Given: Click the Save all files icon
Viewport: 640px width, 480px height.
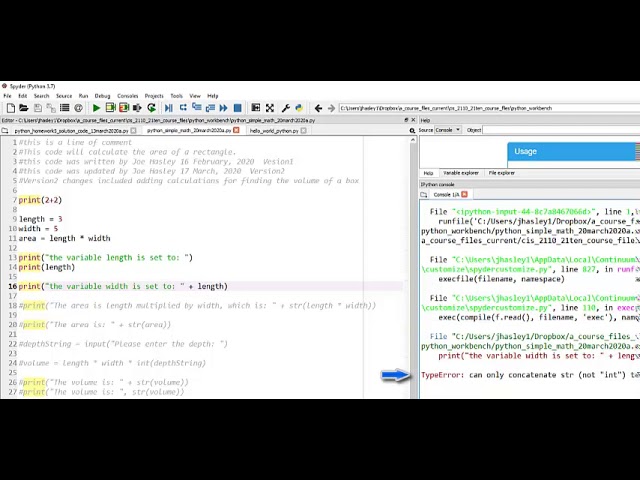Looking at the screenshot, I should 51,108.
